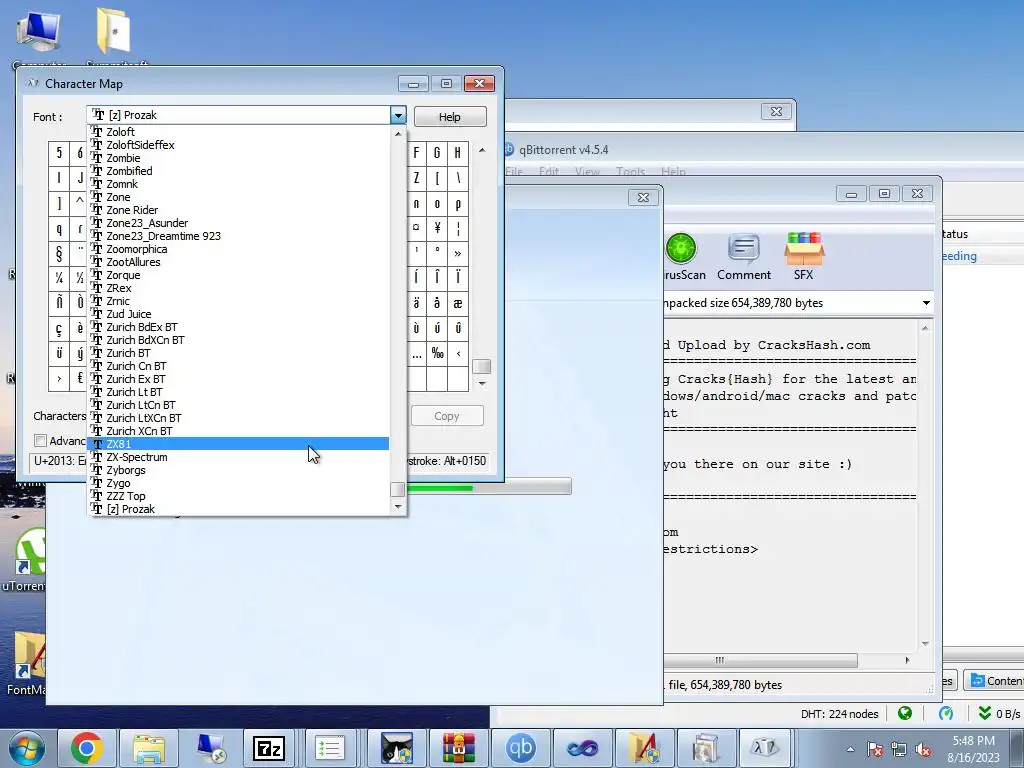Open the Windows Start menu orb
The image size is (1024, 768).
(27, 748)
